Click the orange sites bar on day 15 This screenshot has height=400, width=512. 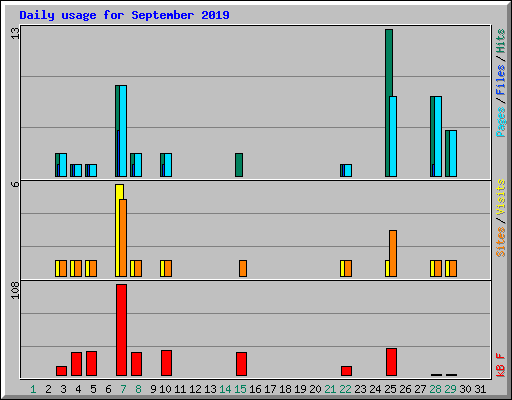coord(243,269)
